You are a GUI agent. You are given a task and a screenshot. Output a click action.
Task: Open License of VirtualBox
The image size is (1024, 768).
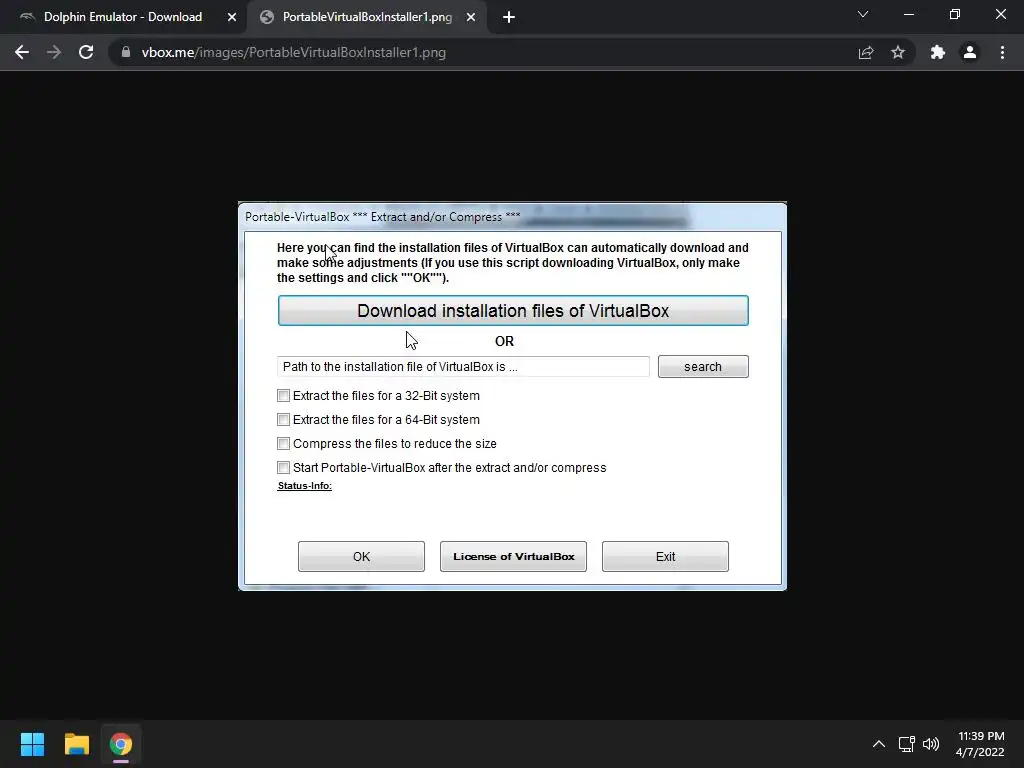[513, 556]
